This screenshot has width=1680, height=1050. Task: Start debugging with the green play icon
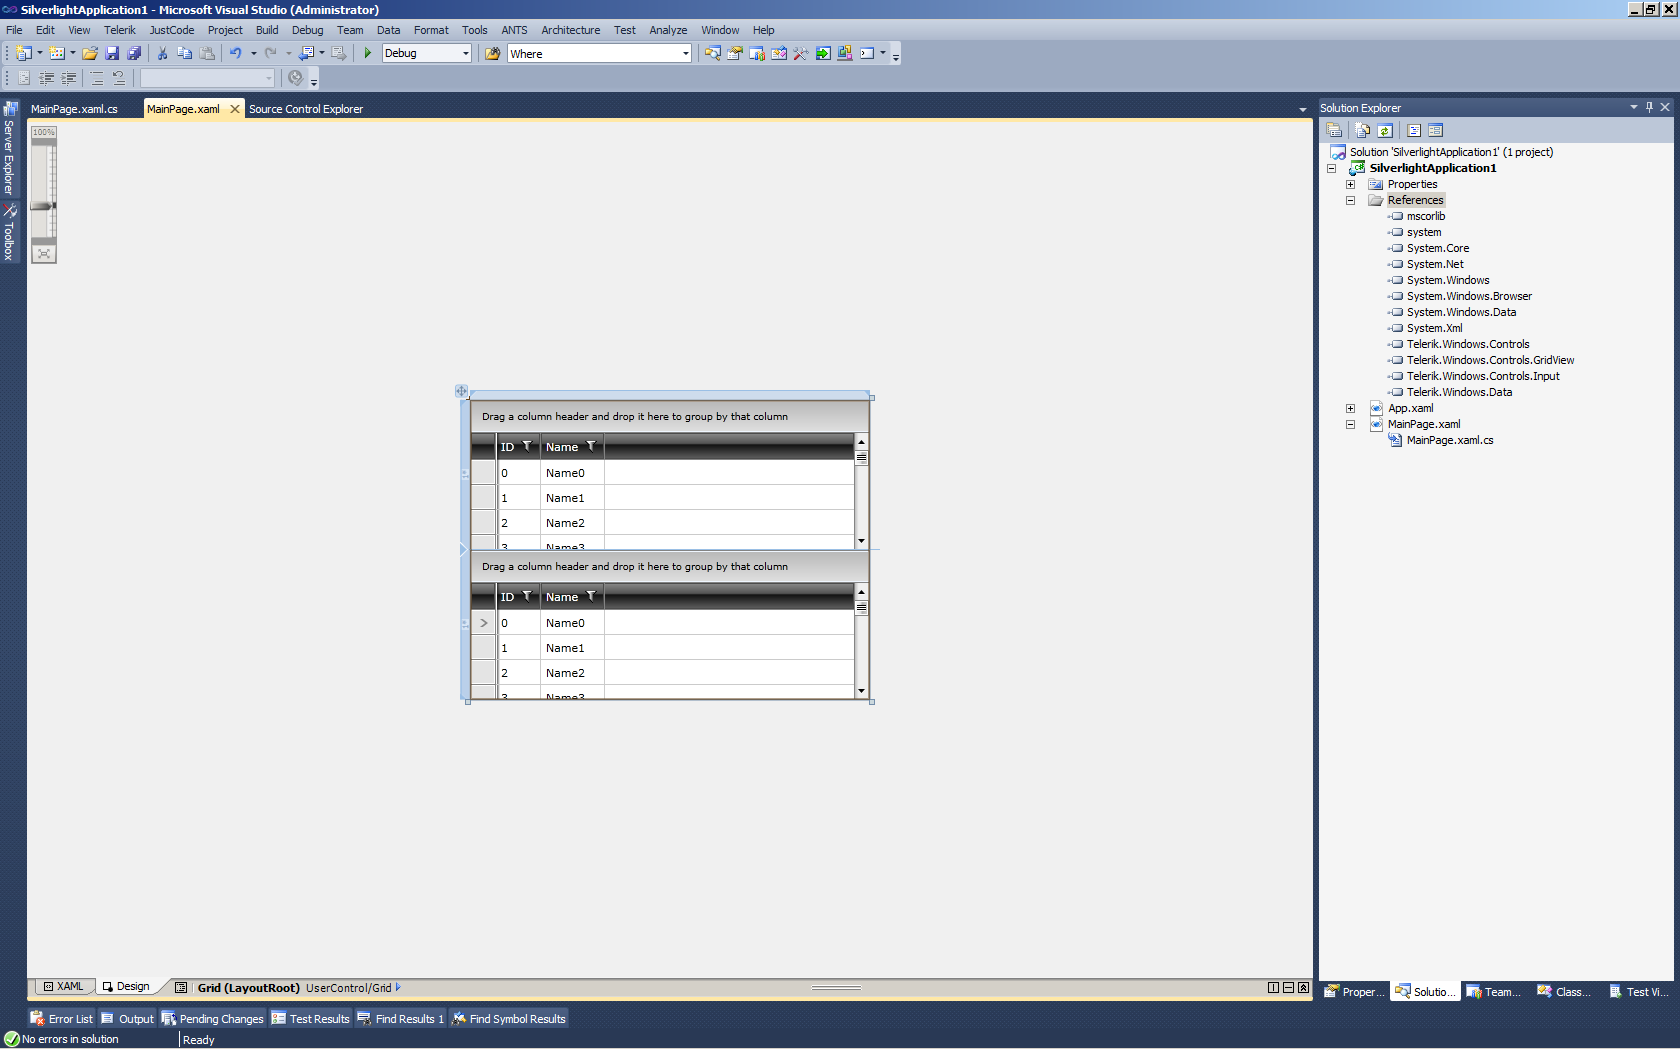(x=368, y=53)
